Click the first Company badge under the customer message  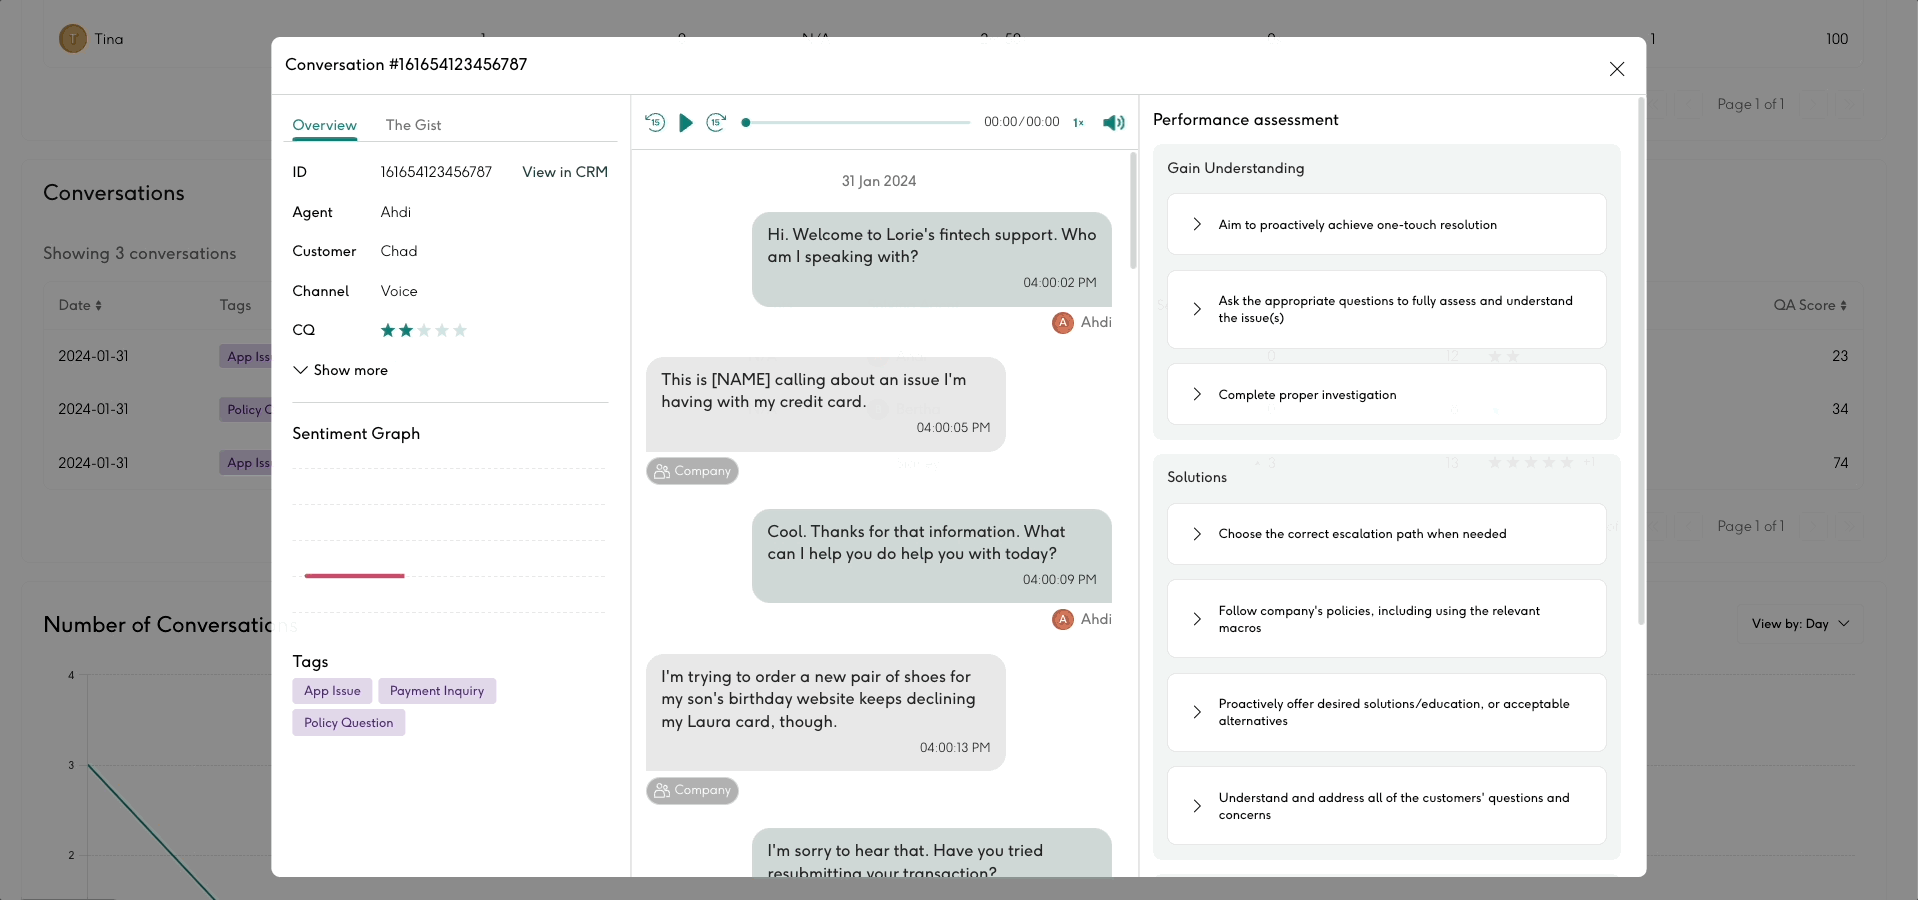[x=692, y=471]
